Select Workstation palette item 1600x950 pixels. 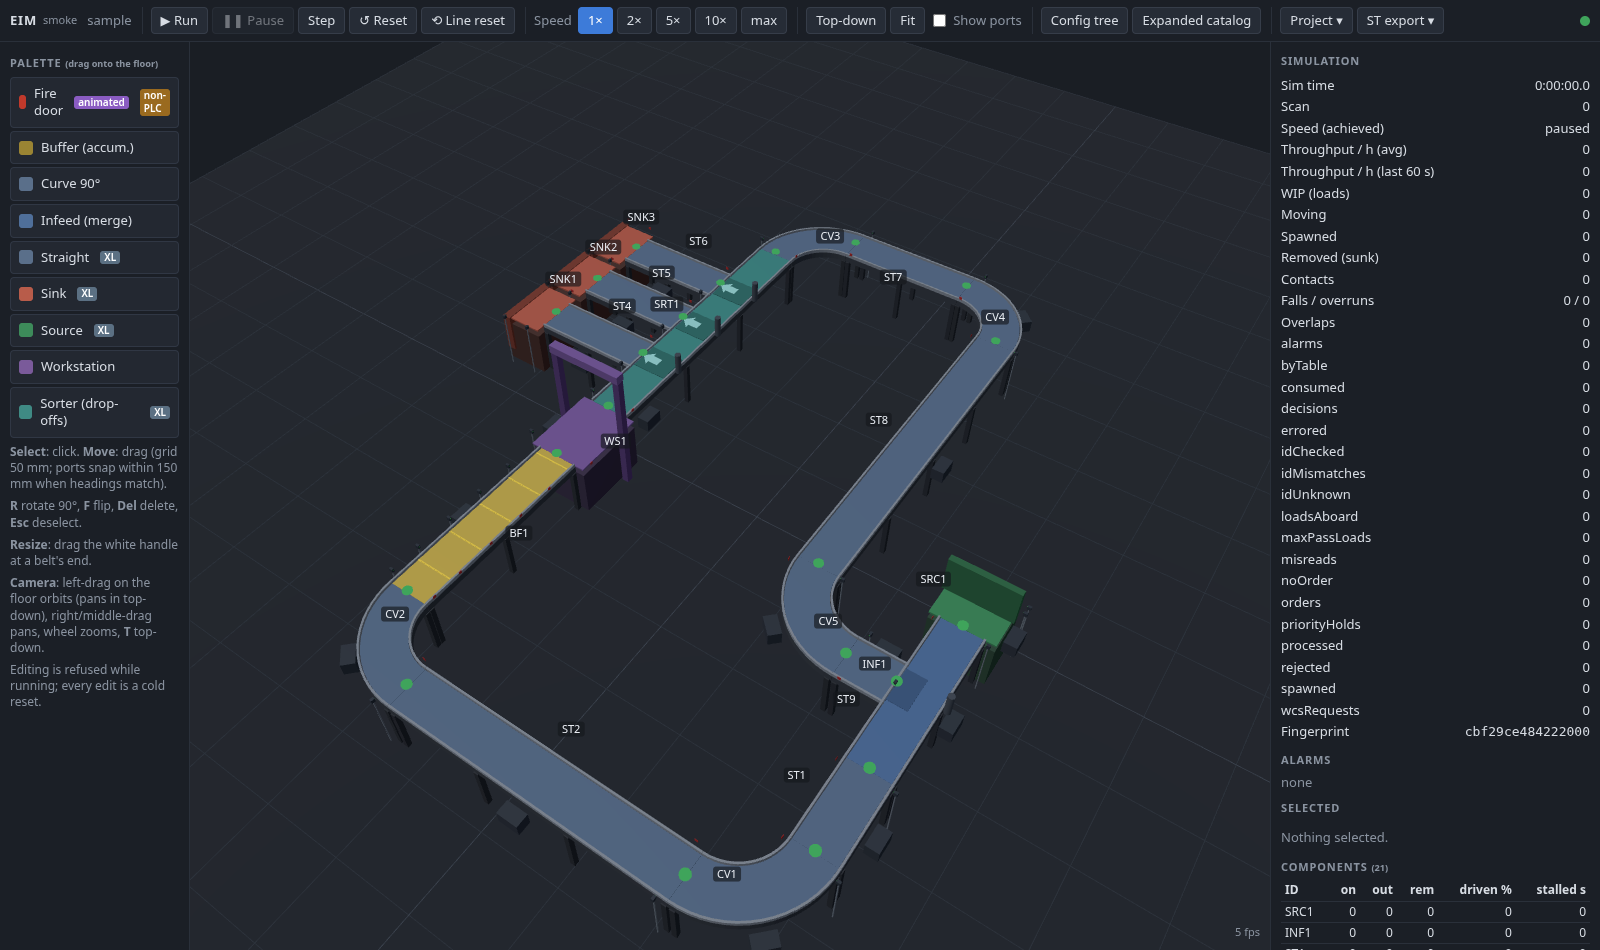[94, 367]
